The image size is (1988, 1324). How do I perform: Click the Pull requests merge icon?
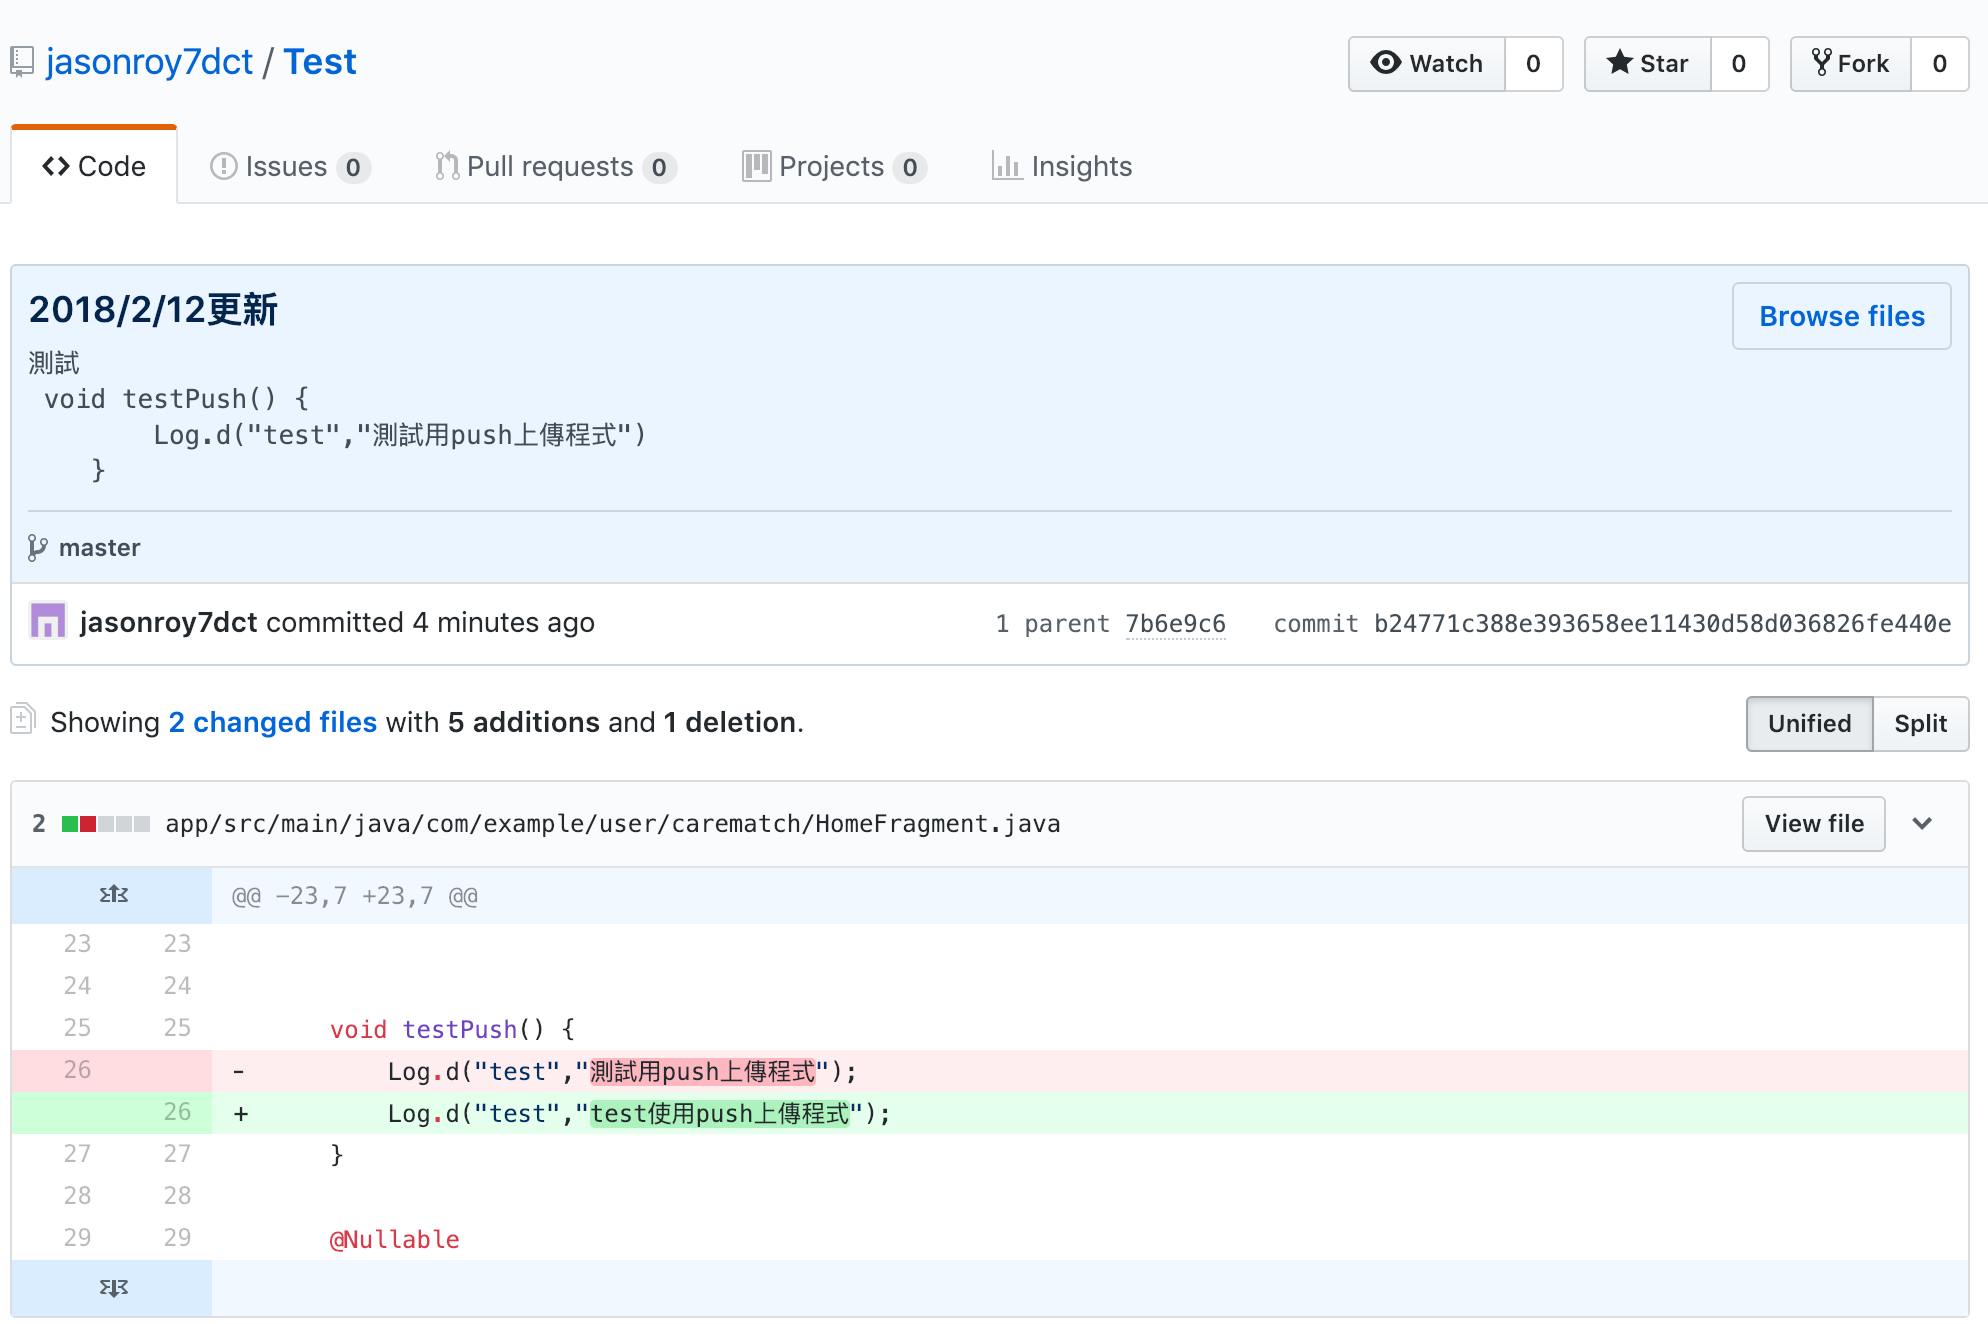point(447,166)
